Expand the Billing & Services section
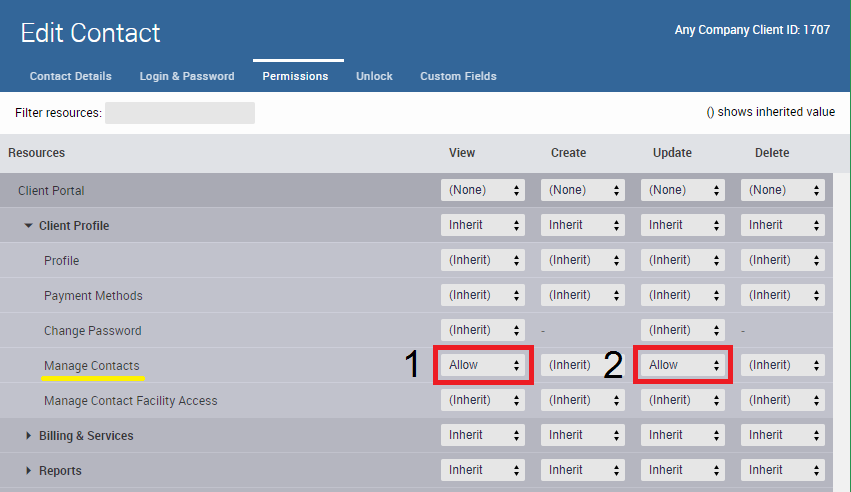 pos(29,436)
